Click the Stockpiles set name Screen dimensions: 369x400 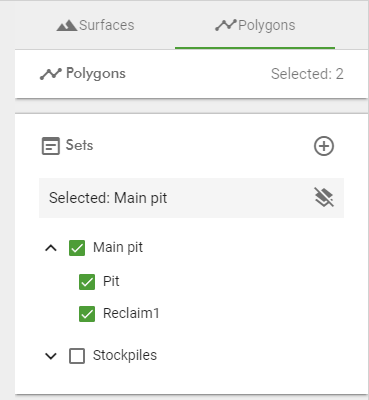tap(125, 355)
